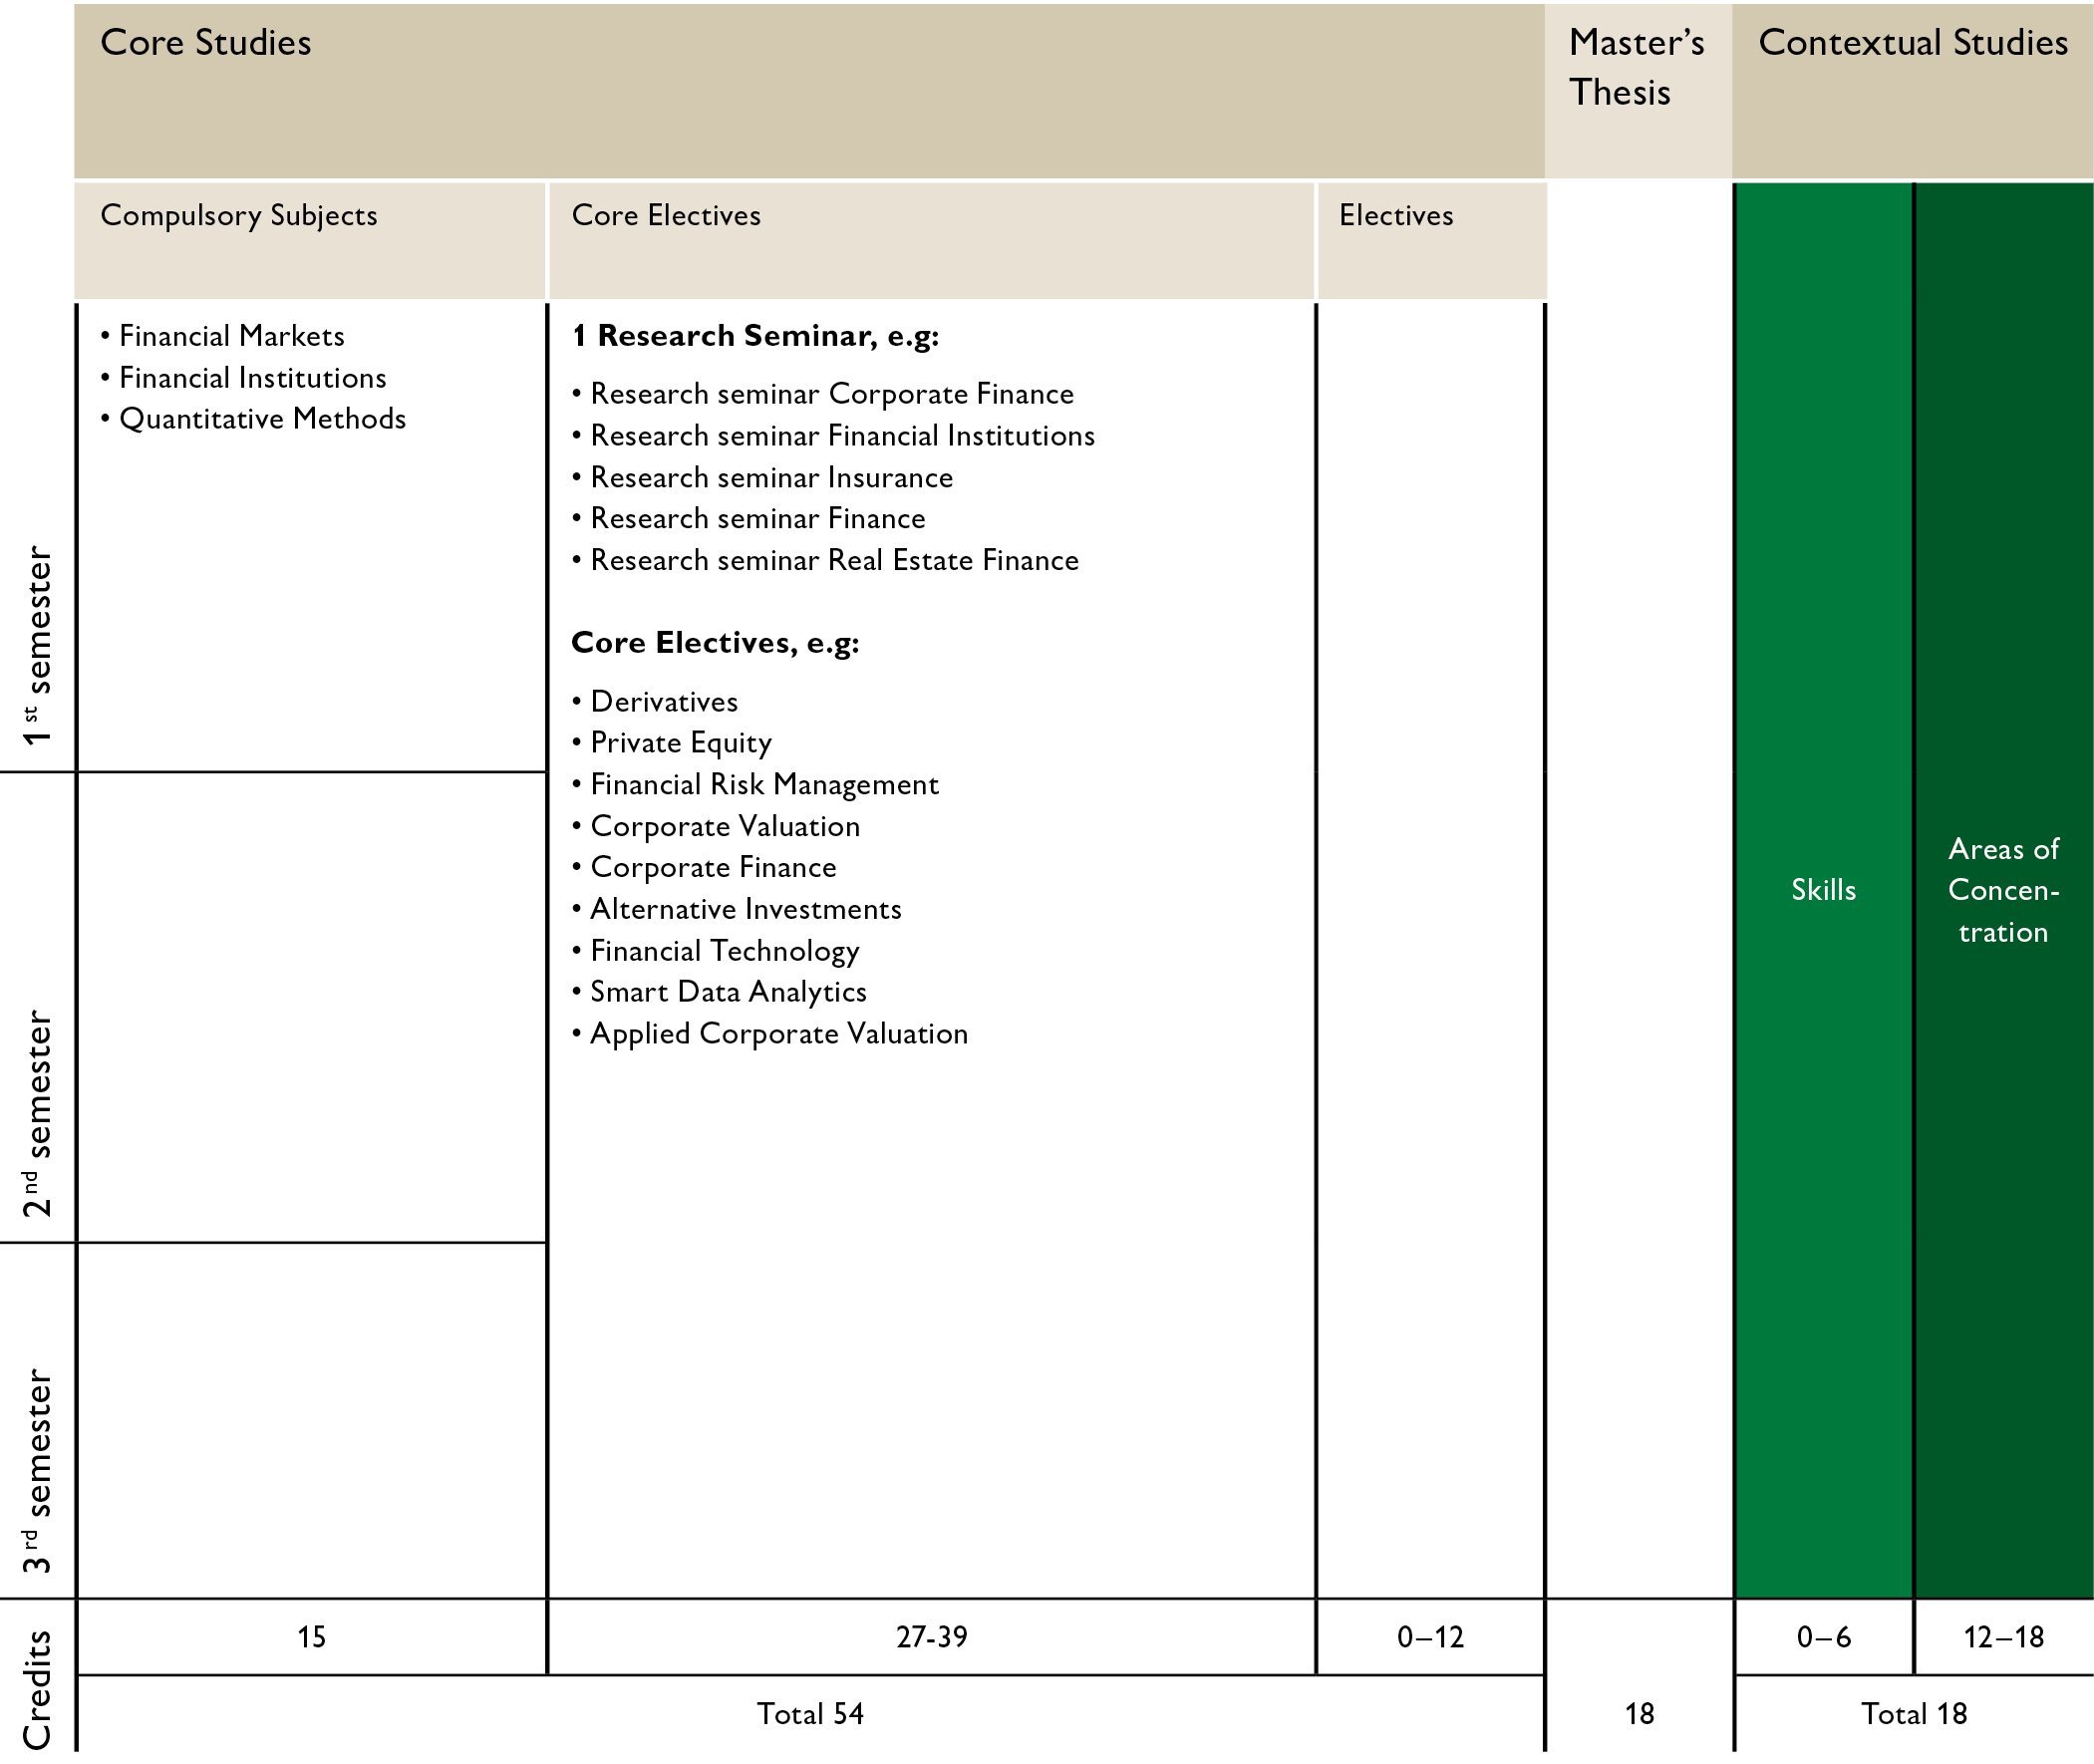Click the dark green Areas of Concentration block

tap(2003, 890)
